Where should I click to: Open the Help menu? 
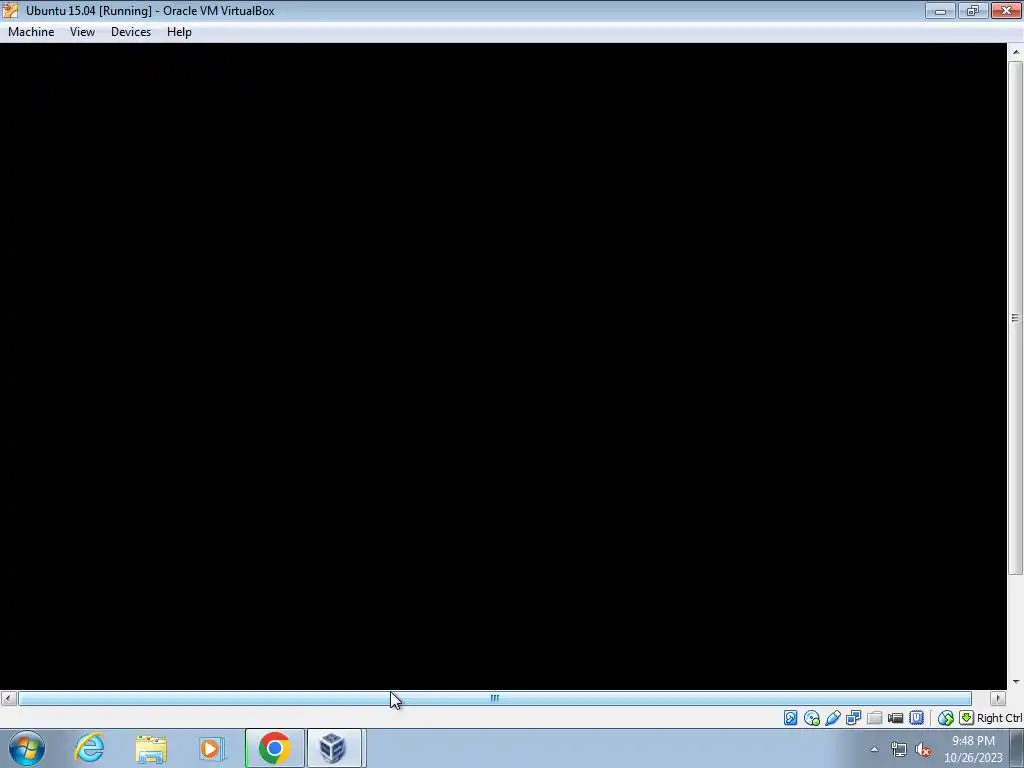(179, 32)
